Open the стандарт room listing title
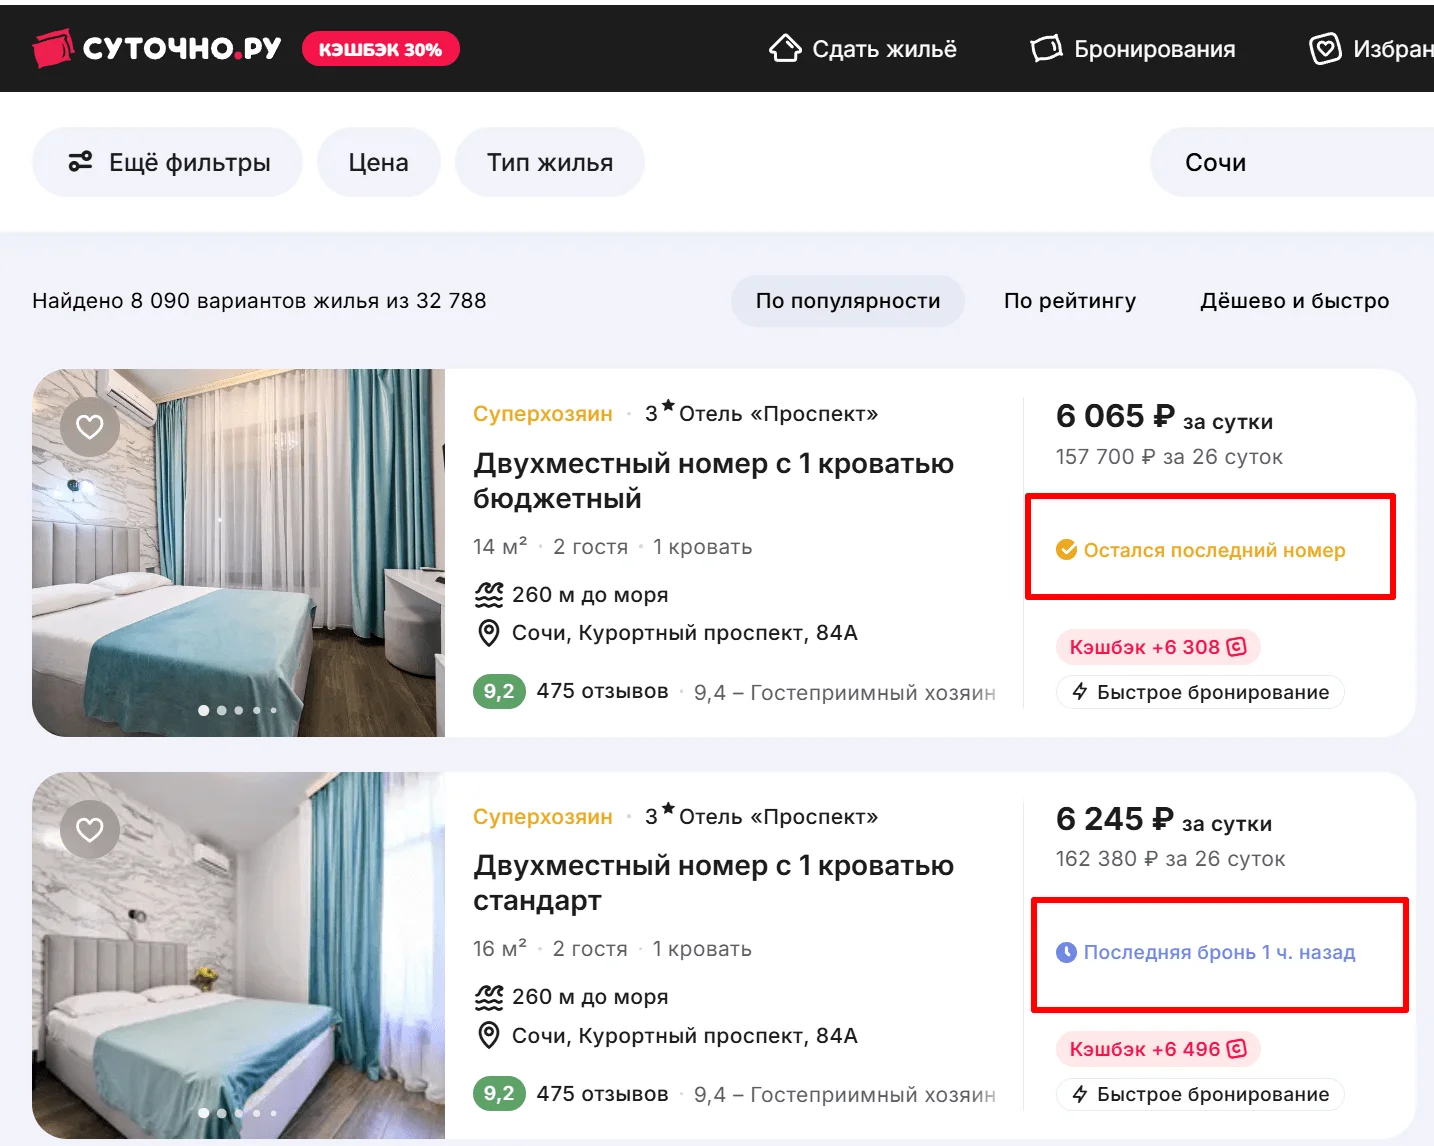This screenshot has height=1146, width=1434. (x=712, y=883)
